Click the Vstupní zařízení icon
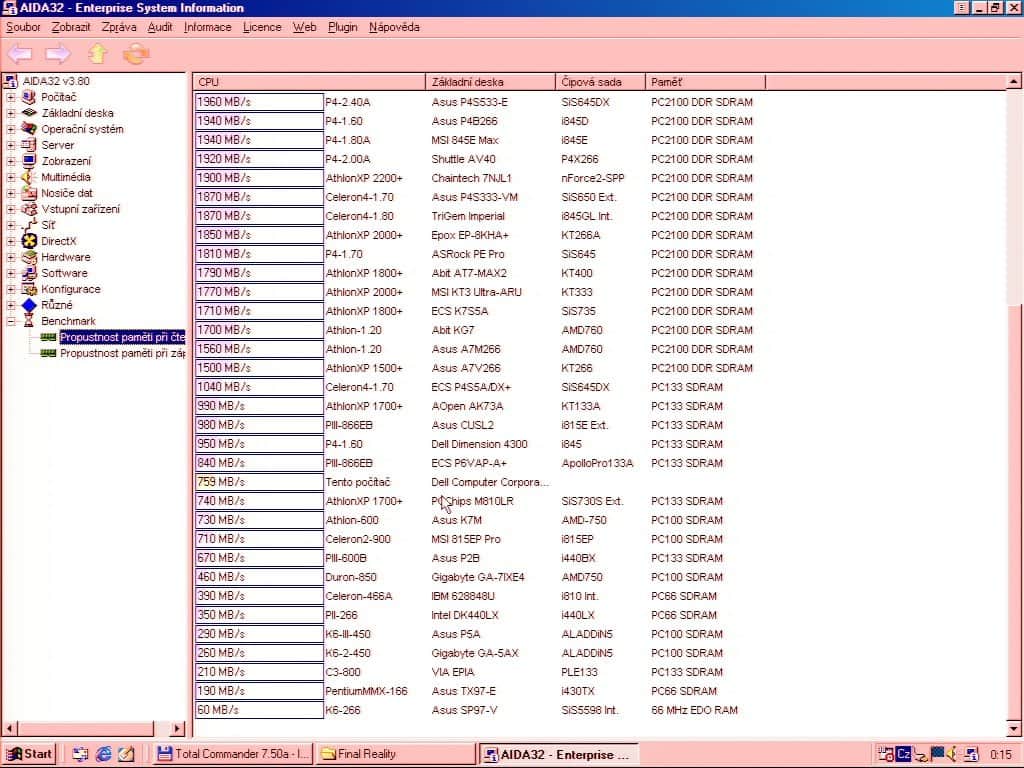 click(29, 209)
